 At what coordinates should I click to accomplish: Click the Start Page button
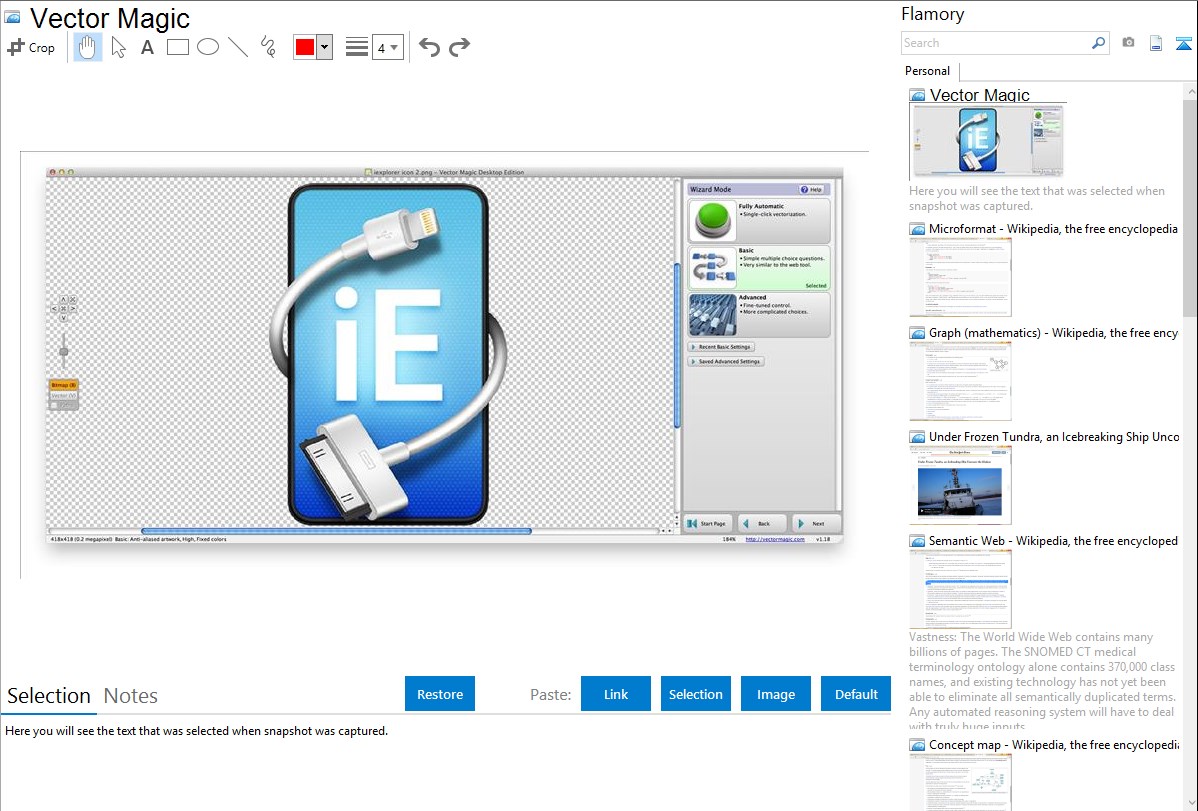[x=707, y=524]
